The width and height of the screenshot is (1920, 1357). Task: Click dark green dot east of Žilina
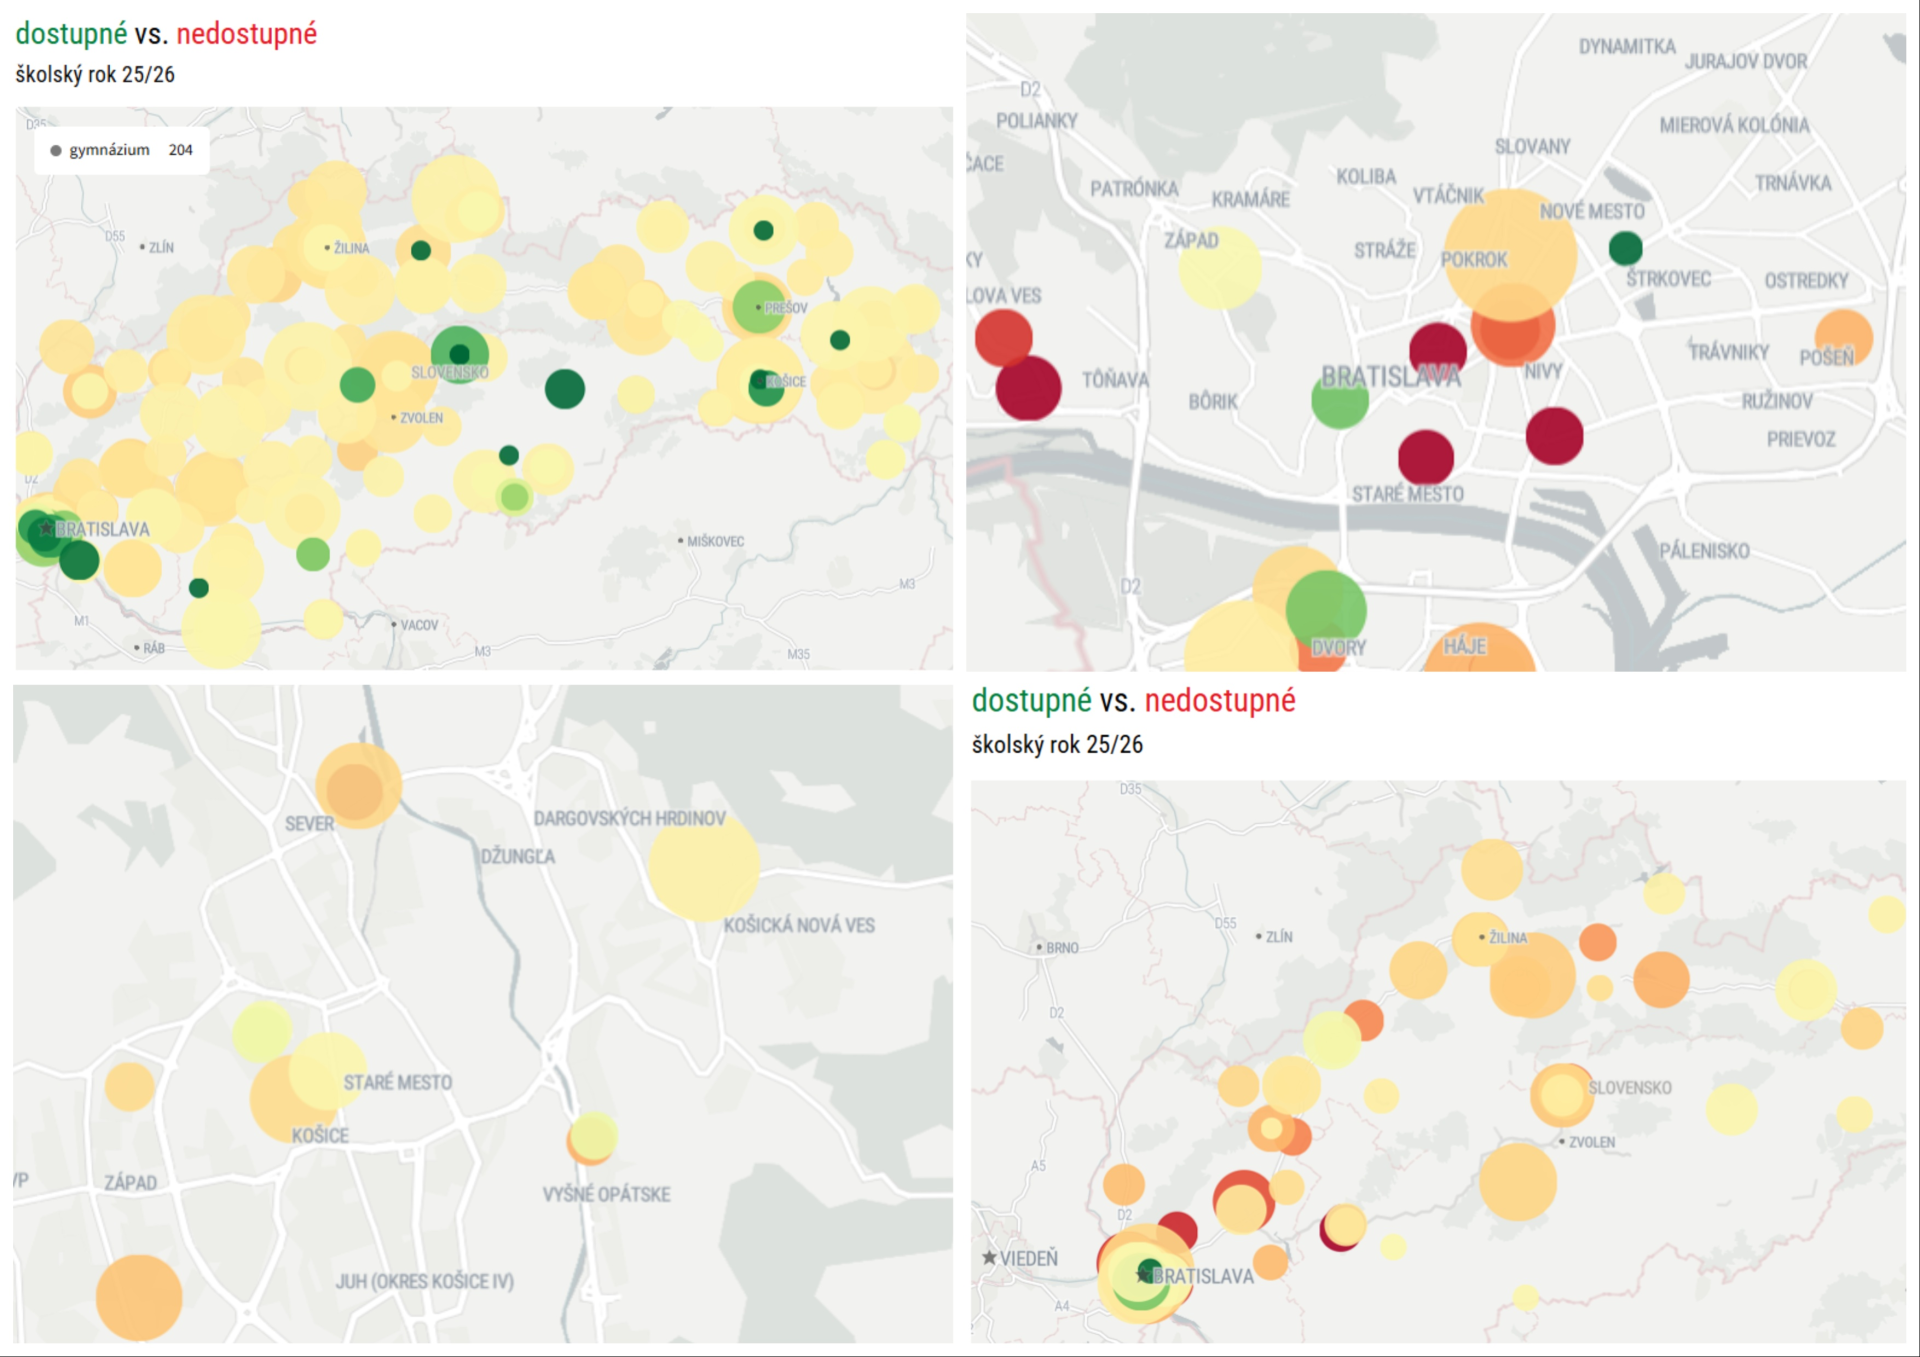tap(421, 250)
